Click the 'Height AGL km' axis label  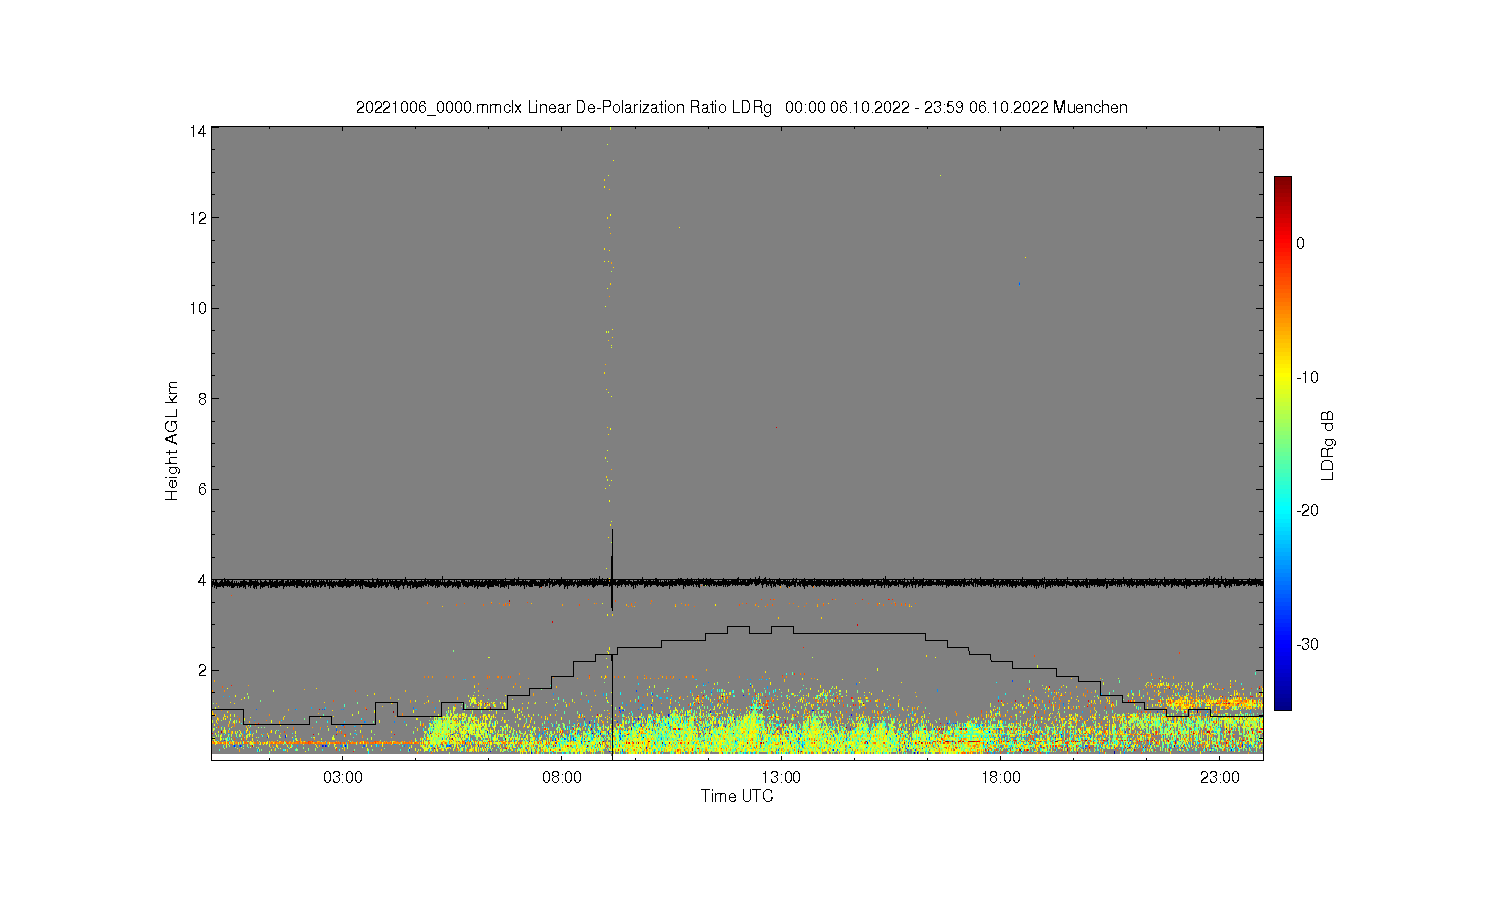click(172, 441)
